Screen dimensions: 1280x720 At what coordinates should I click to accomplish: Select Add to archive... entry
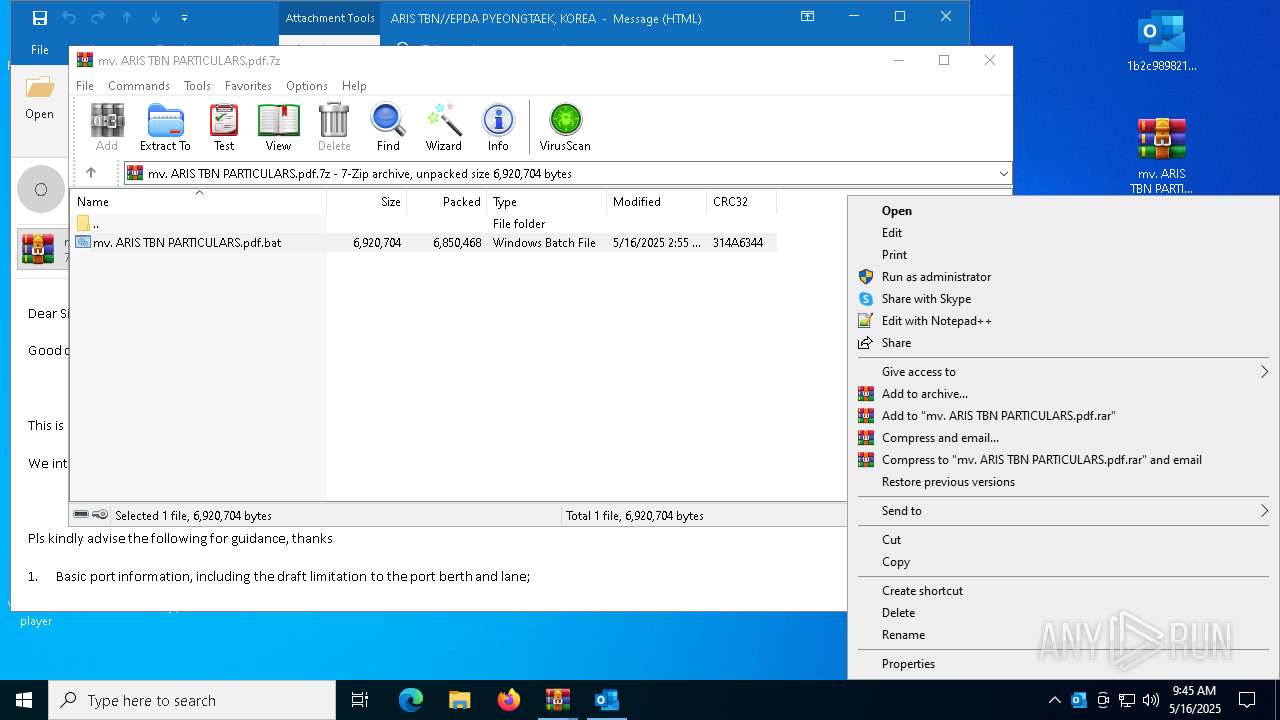1063,393
